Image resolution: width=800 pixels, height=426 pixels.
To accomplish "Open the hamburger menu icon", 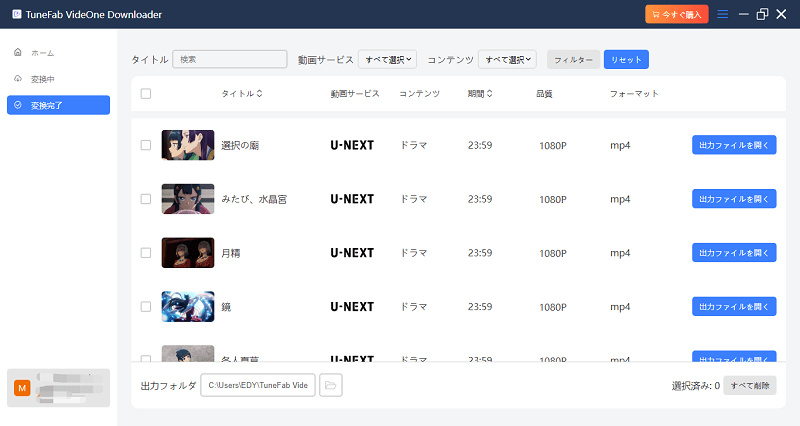I will pyautogui.click(x=722, y=14).
